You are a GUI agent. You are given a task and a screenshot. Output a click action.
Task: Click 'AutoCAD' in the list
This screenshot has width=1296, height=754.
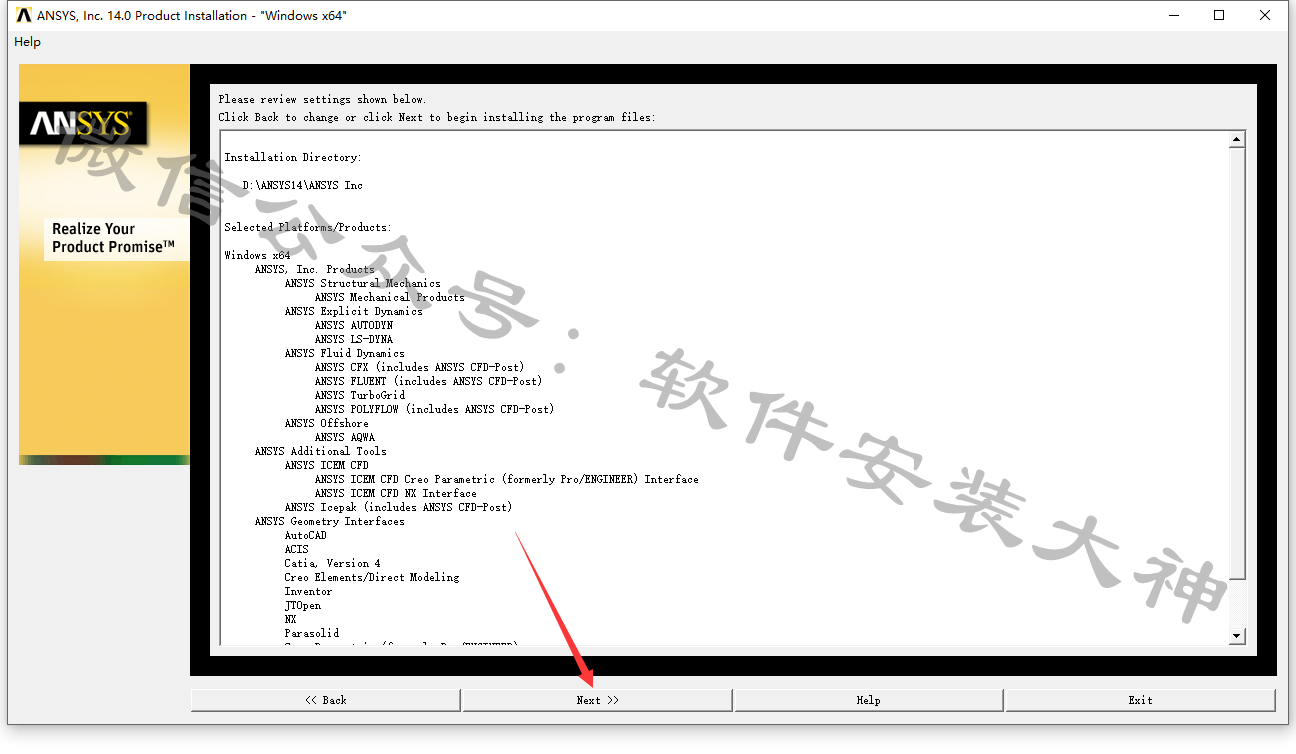(305, 535)
